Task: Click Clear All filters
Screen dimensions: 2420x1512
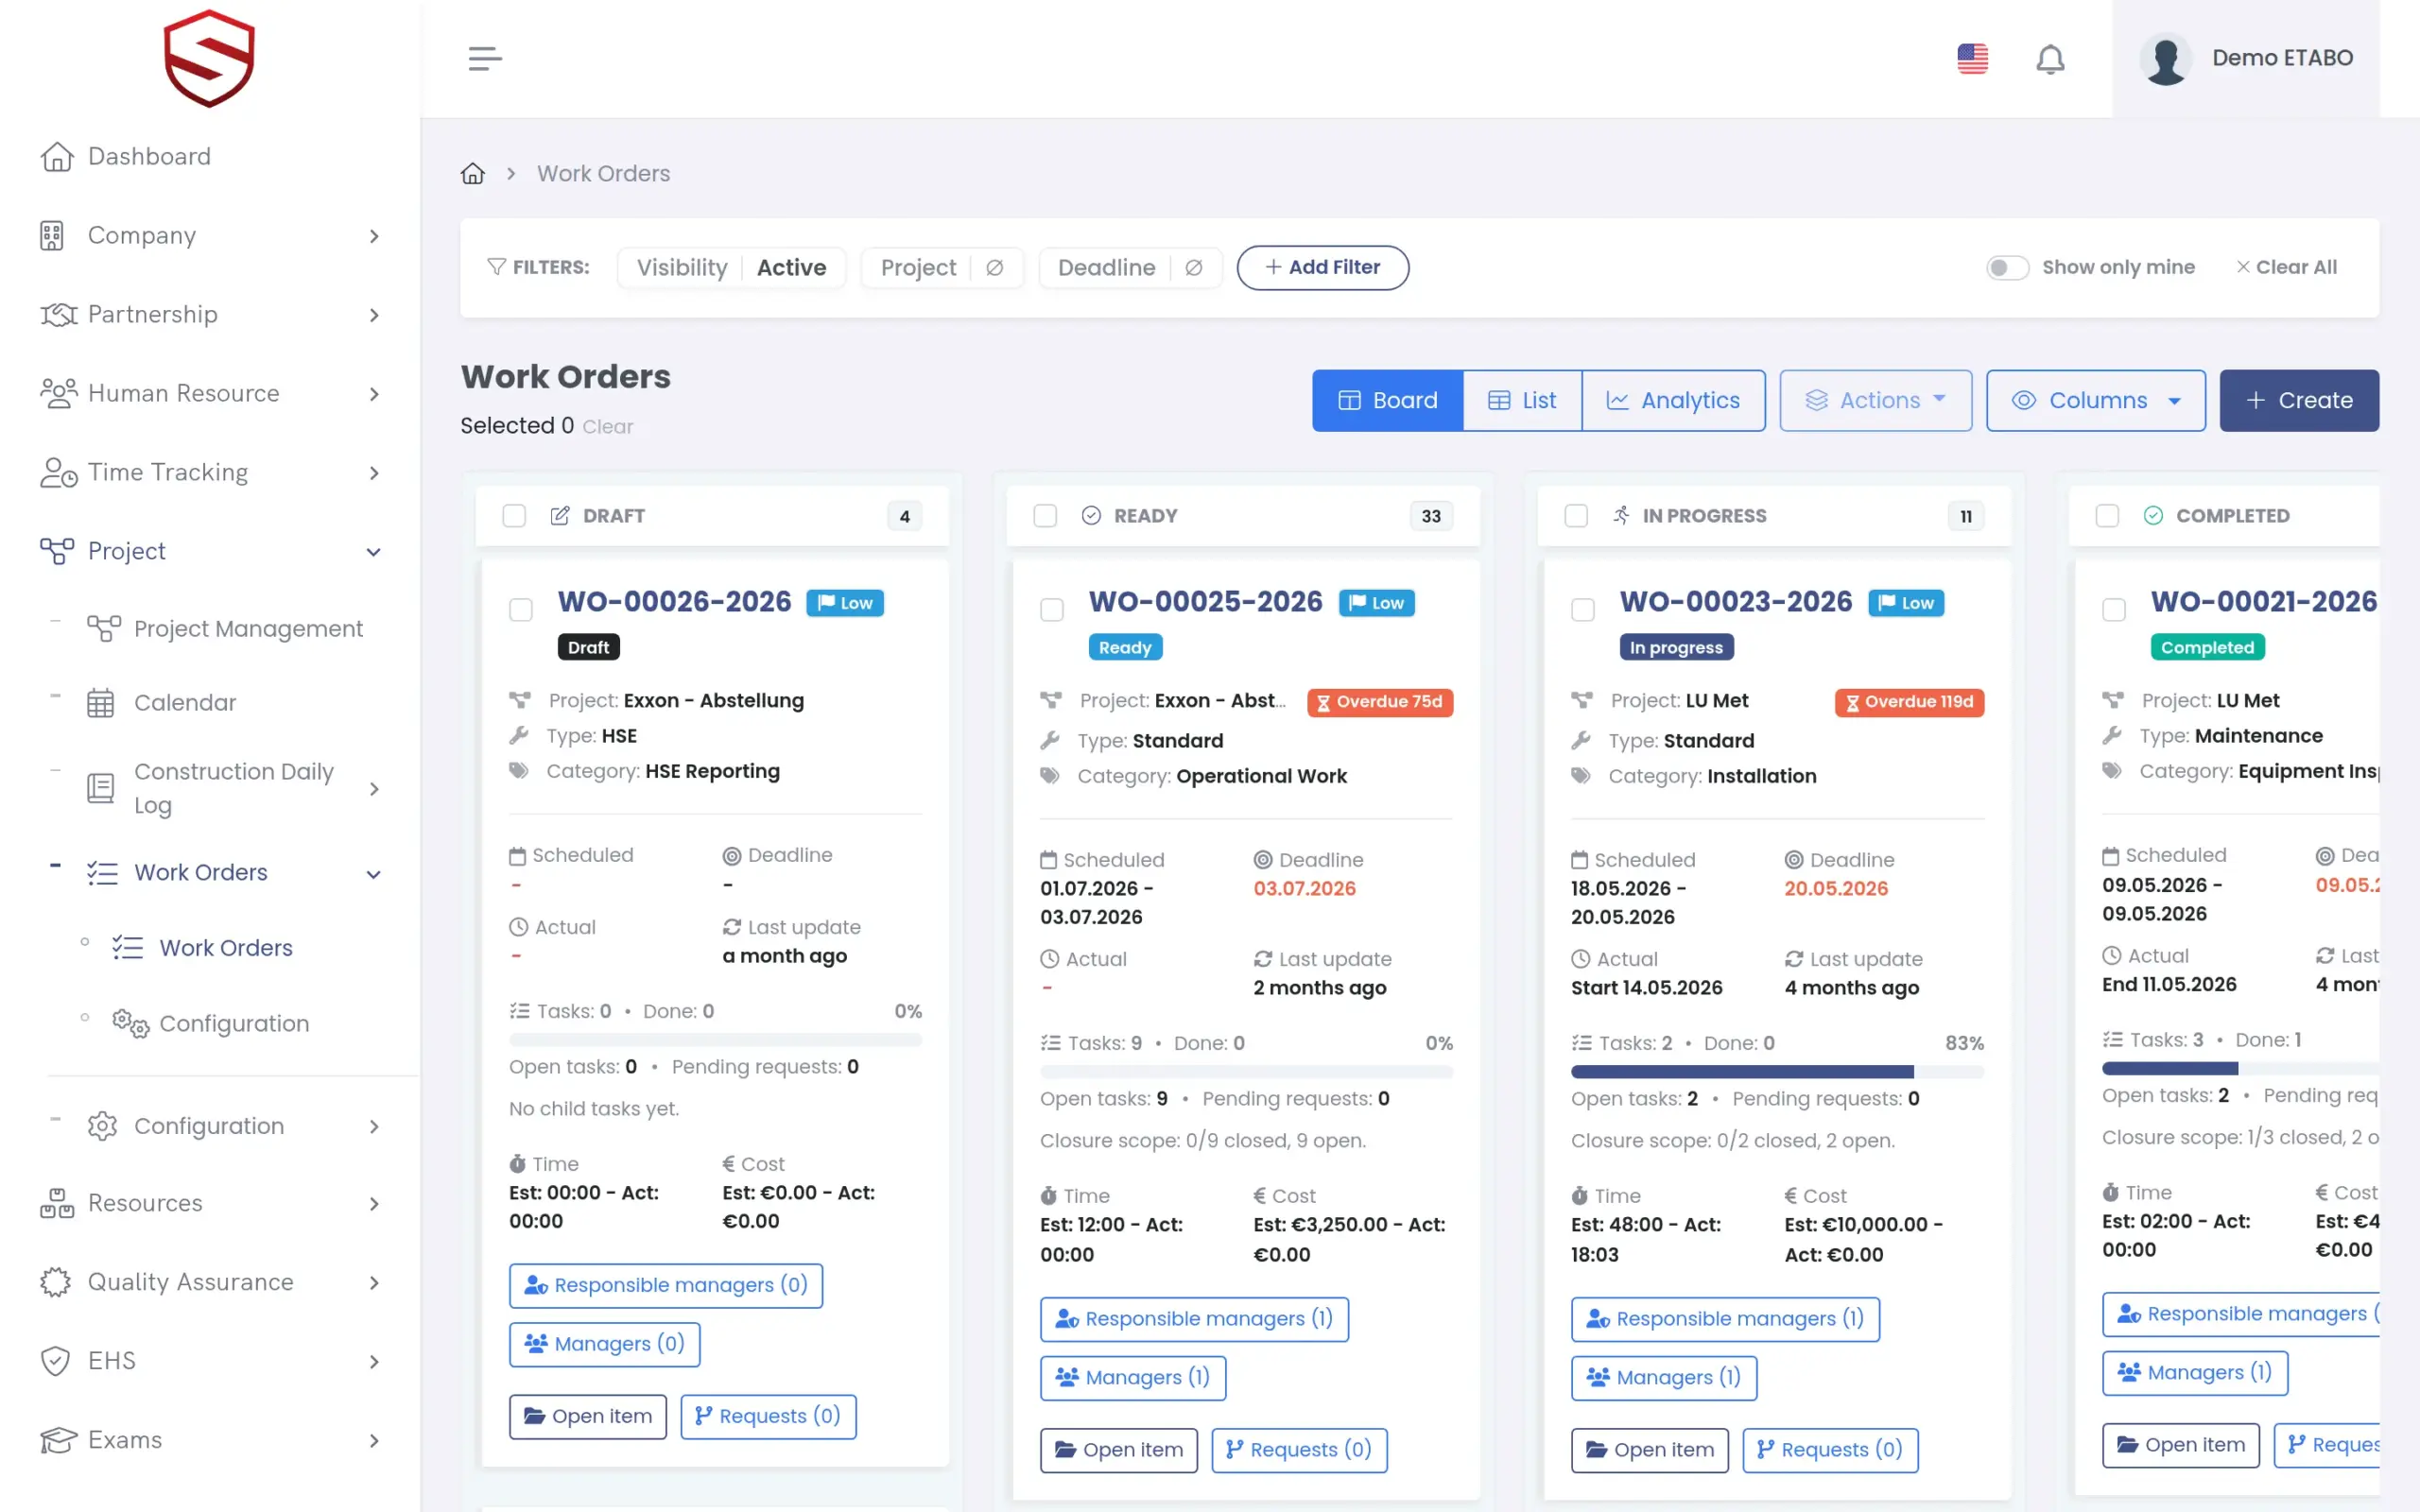Action: (2286, 267)
